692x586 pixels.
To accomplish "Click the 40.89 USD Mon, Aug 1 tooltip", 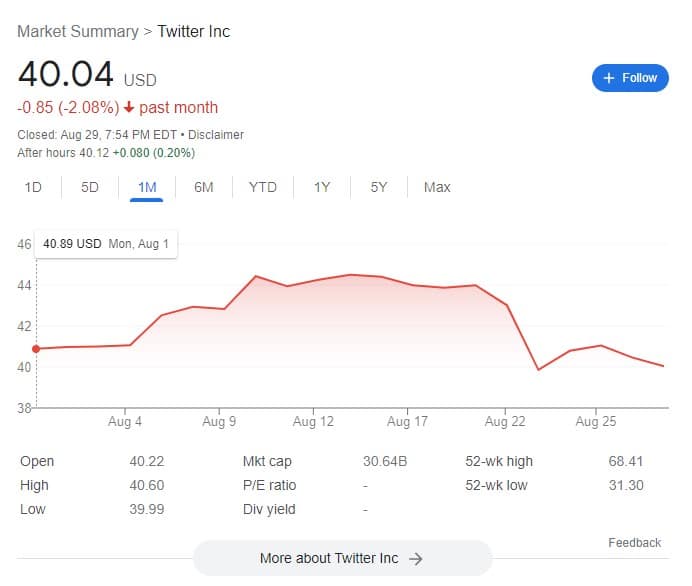I will 106,244.
